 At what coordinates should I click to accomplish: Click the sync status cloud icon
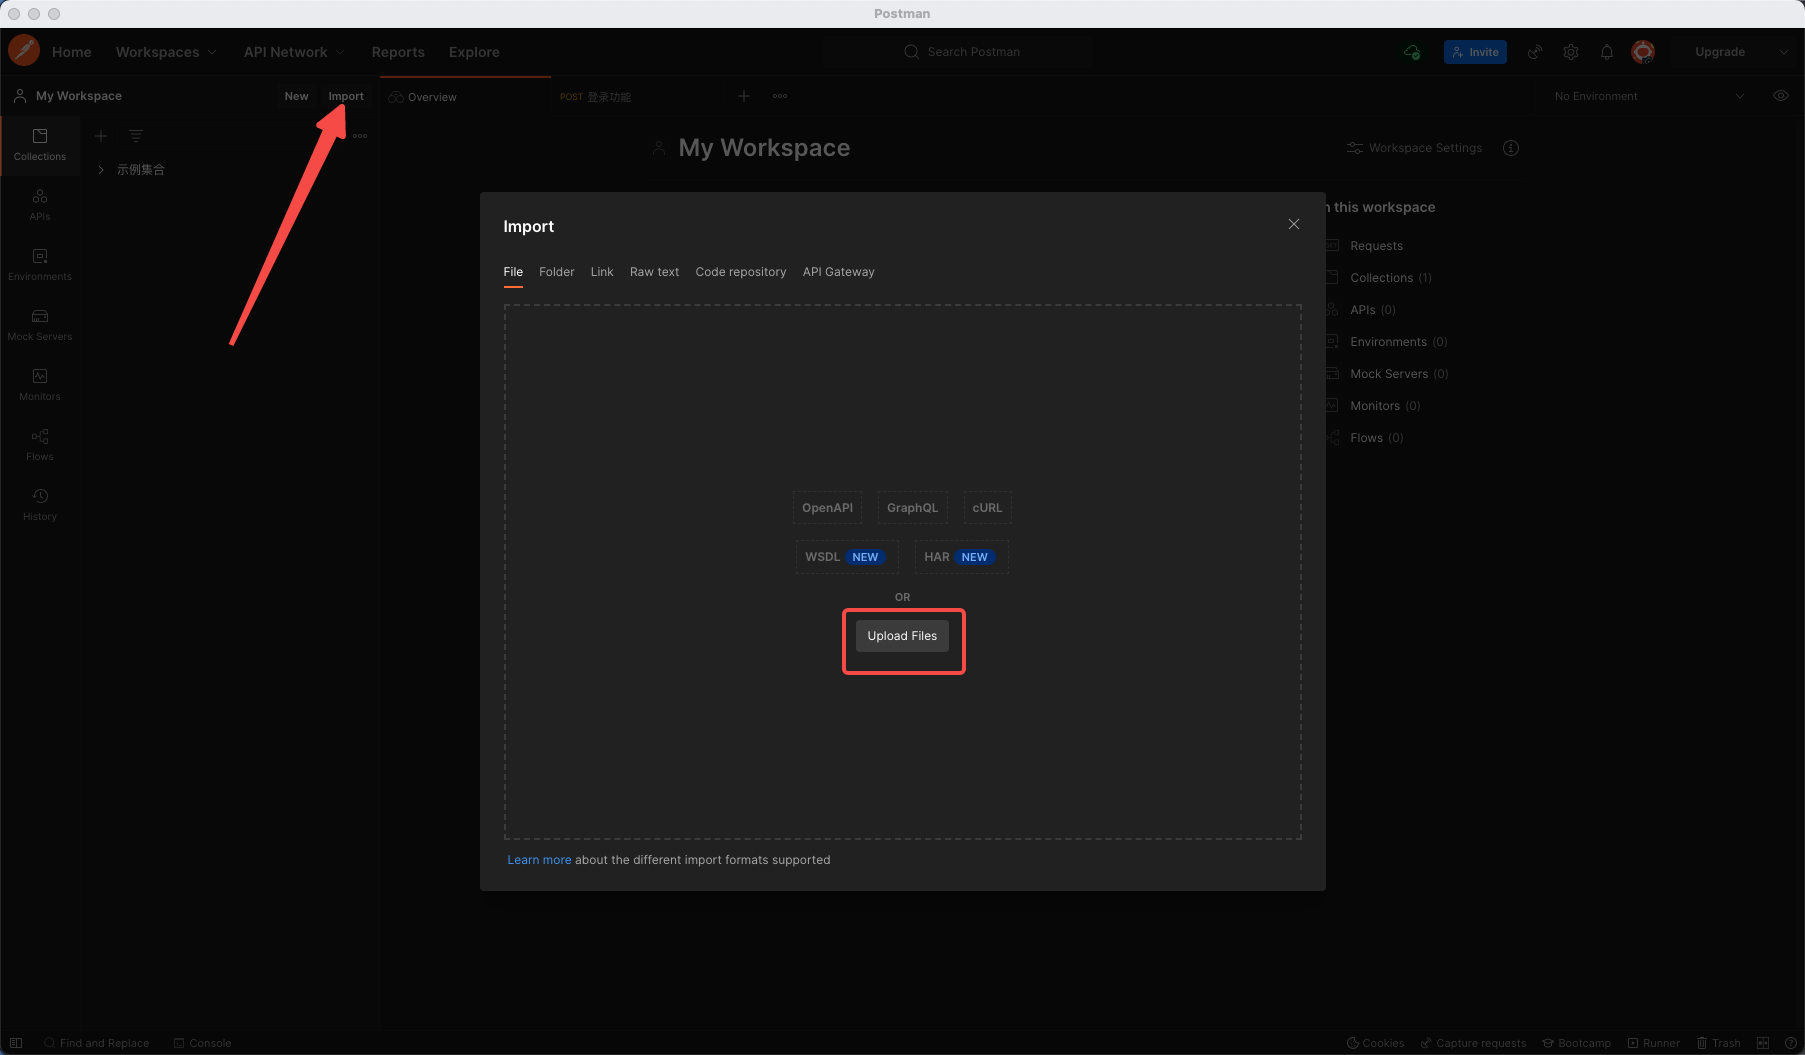(1412, 52)
